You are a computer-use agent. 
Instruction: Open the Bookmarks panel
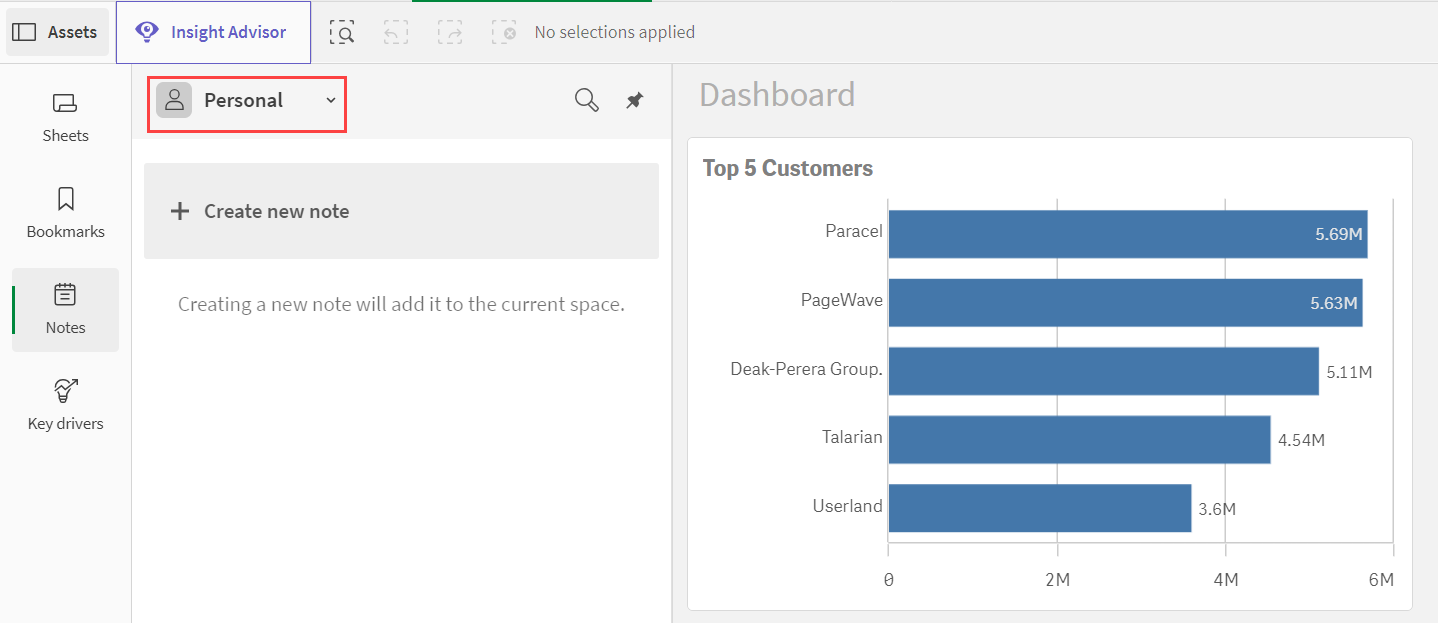click(x=66, y=213)
